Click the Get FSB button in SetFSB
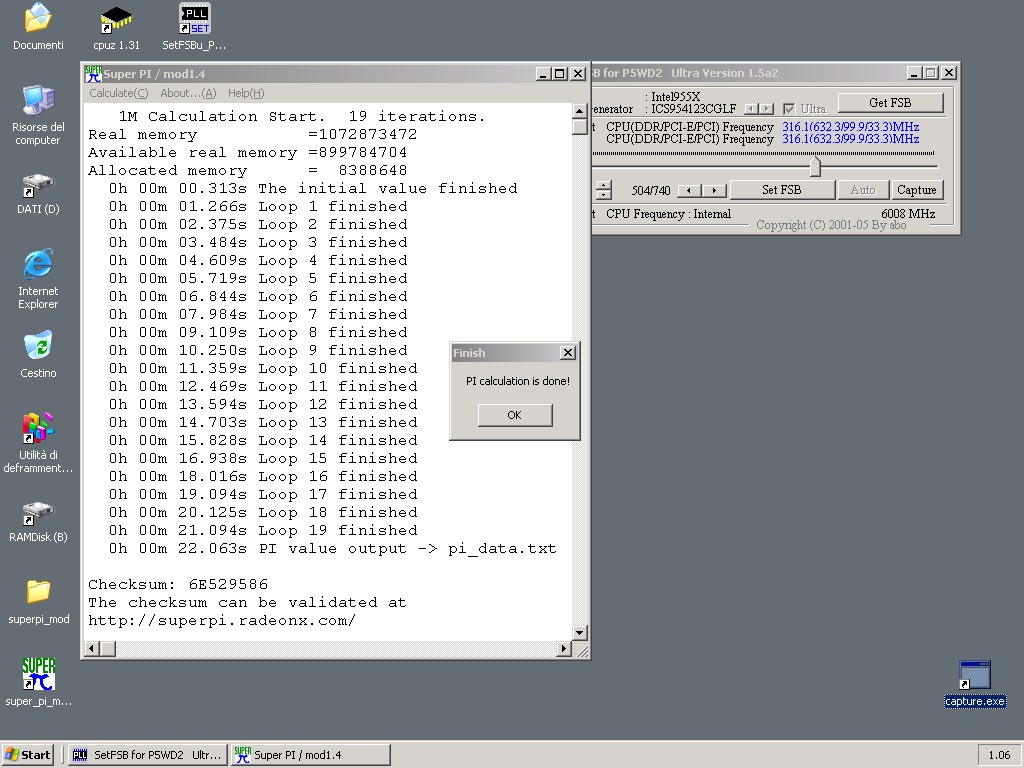The height and width of the screenshot is (768, 1024). 890,103
